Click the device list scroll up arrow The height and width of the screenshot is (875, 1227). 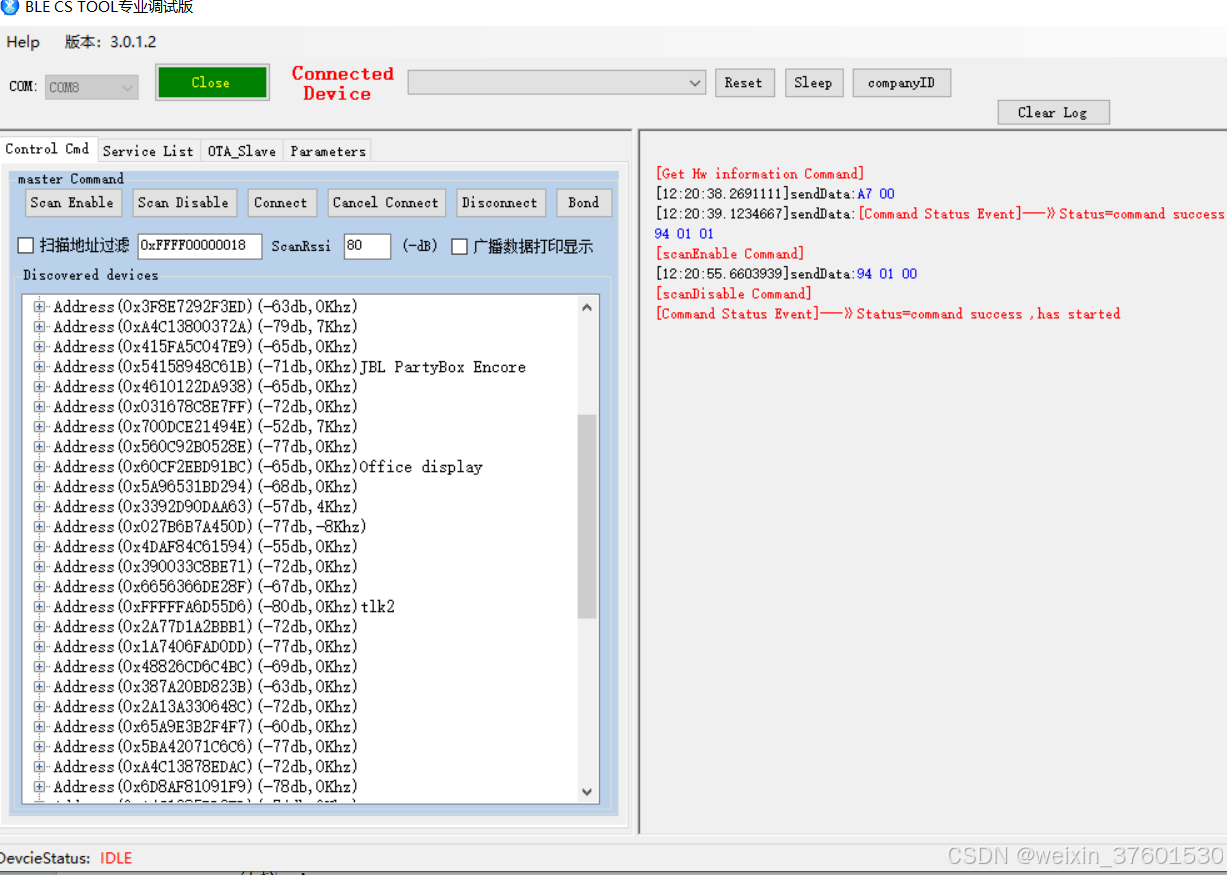587,307
